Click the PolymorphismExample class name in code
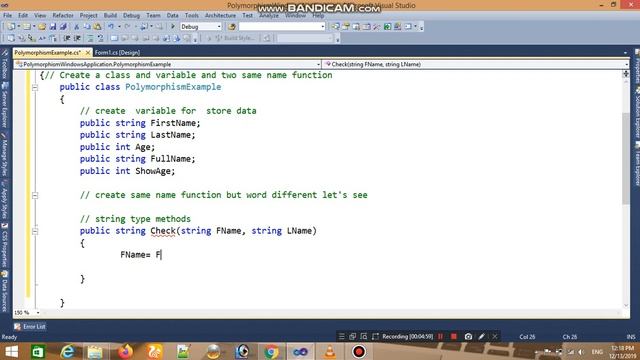Viewport: 640px width, 360px height. [173, 87]
